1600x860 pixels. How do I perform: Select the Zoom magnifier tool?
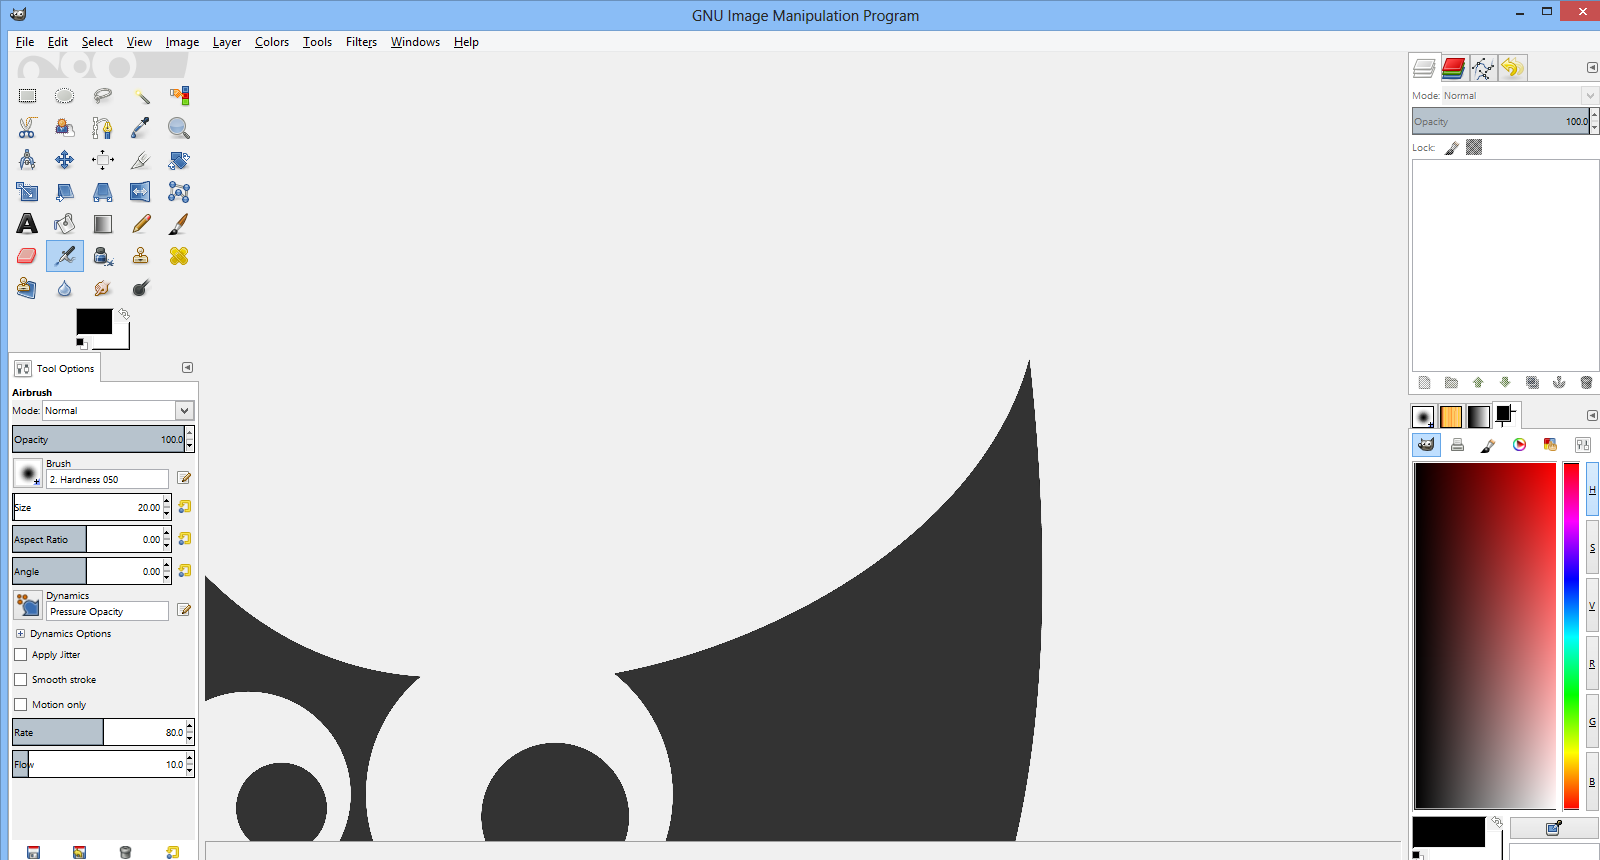tap(178, 128)
